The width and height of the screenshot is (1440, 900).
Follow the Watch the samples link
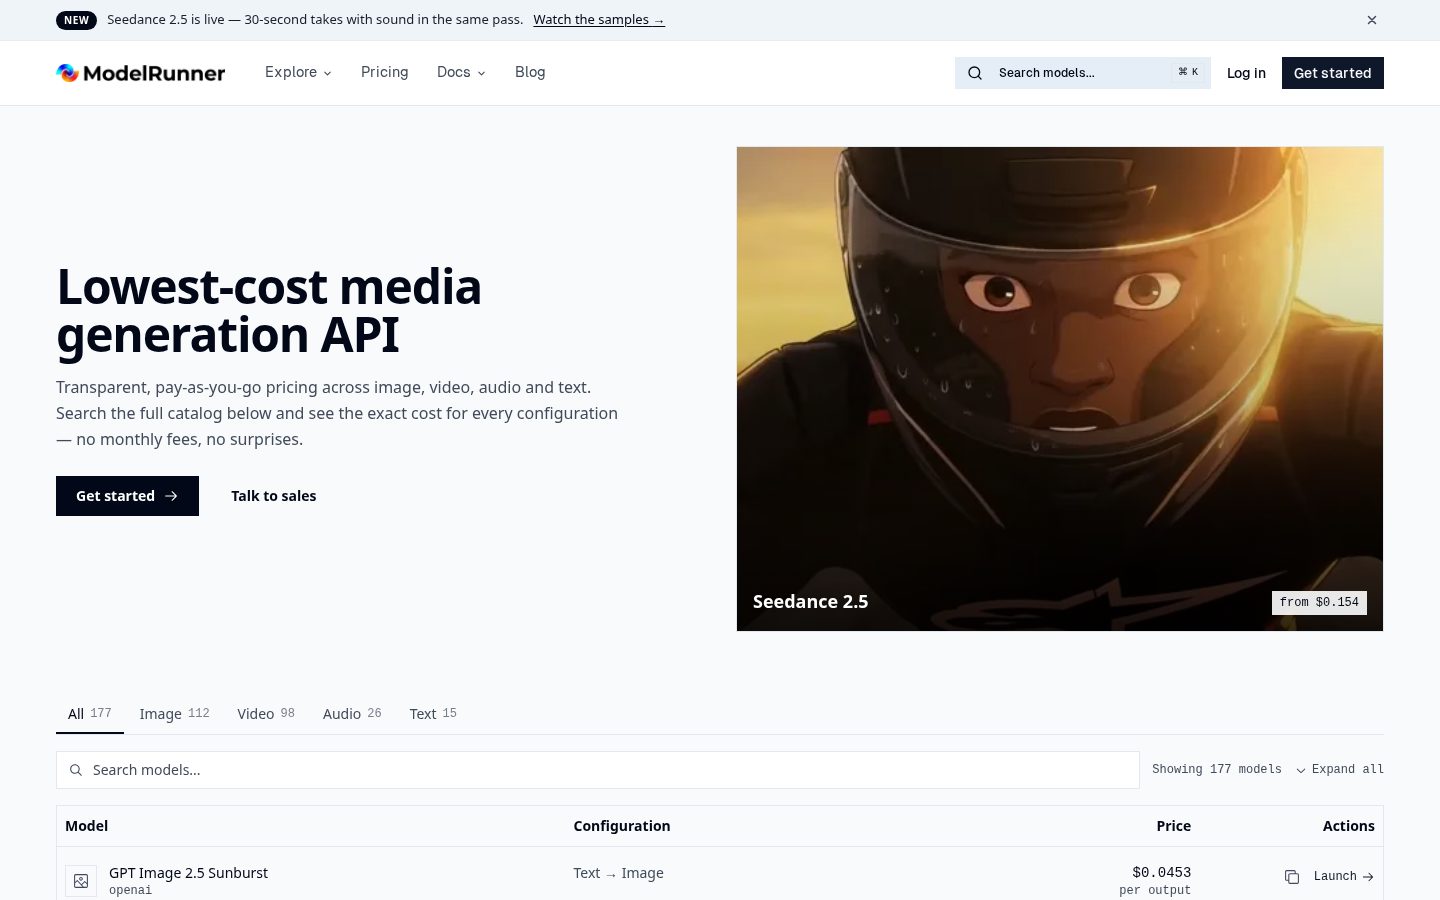(599, 20)
